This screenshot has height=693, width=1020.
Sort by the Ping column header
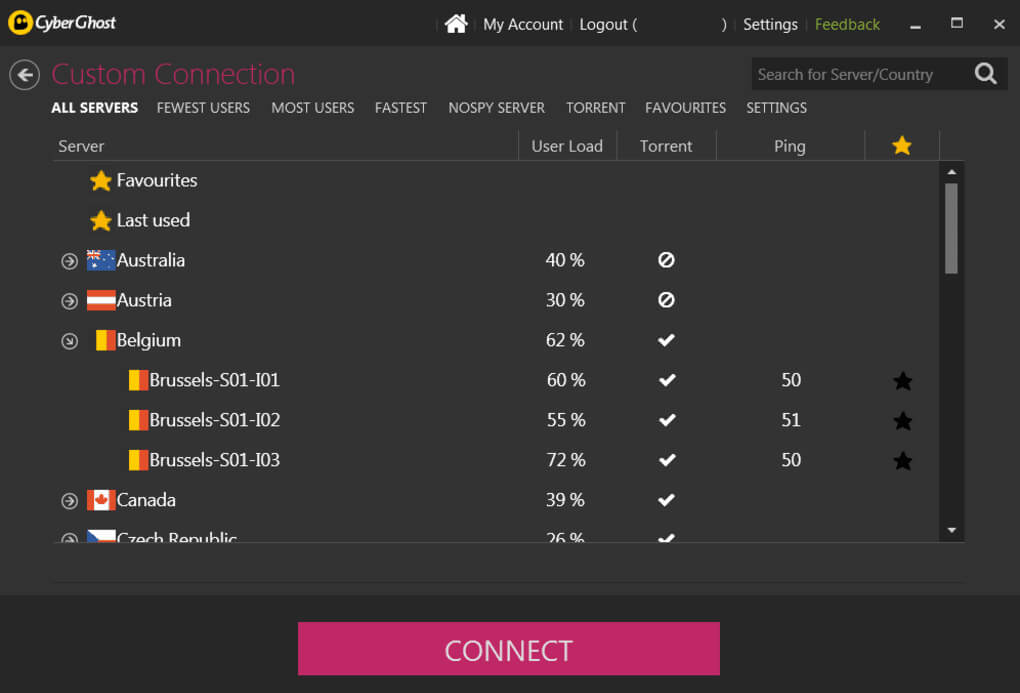click(x=790, y=146)
